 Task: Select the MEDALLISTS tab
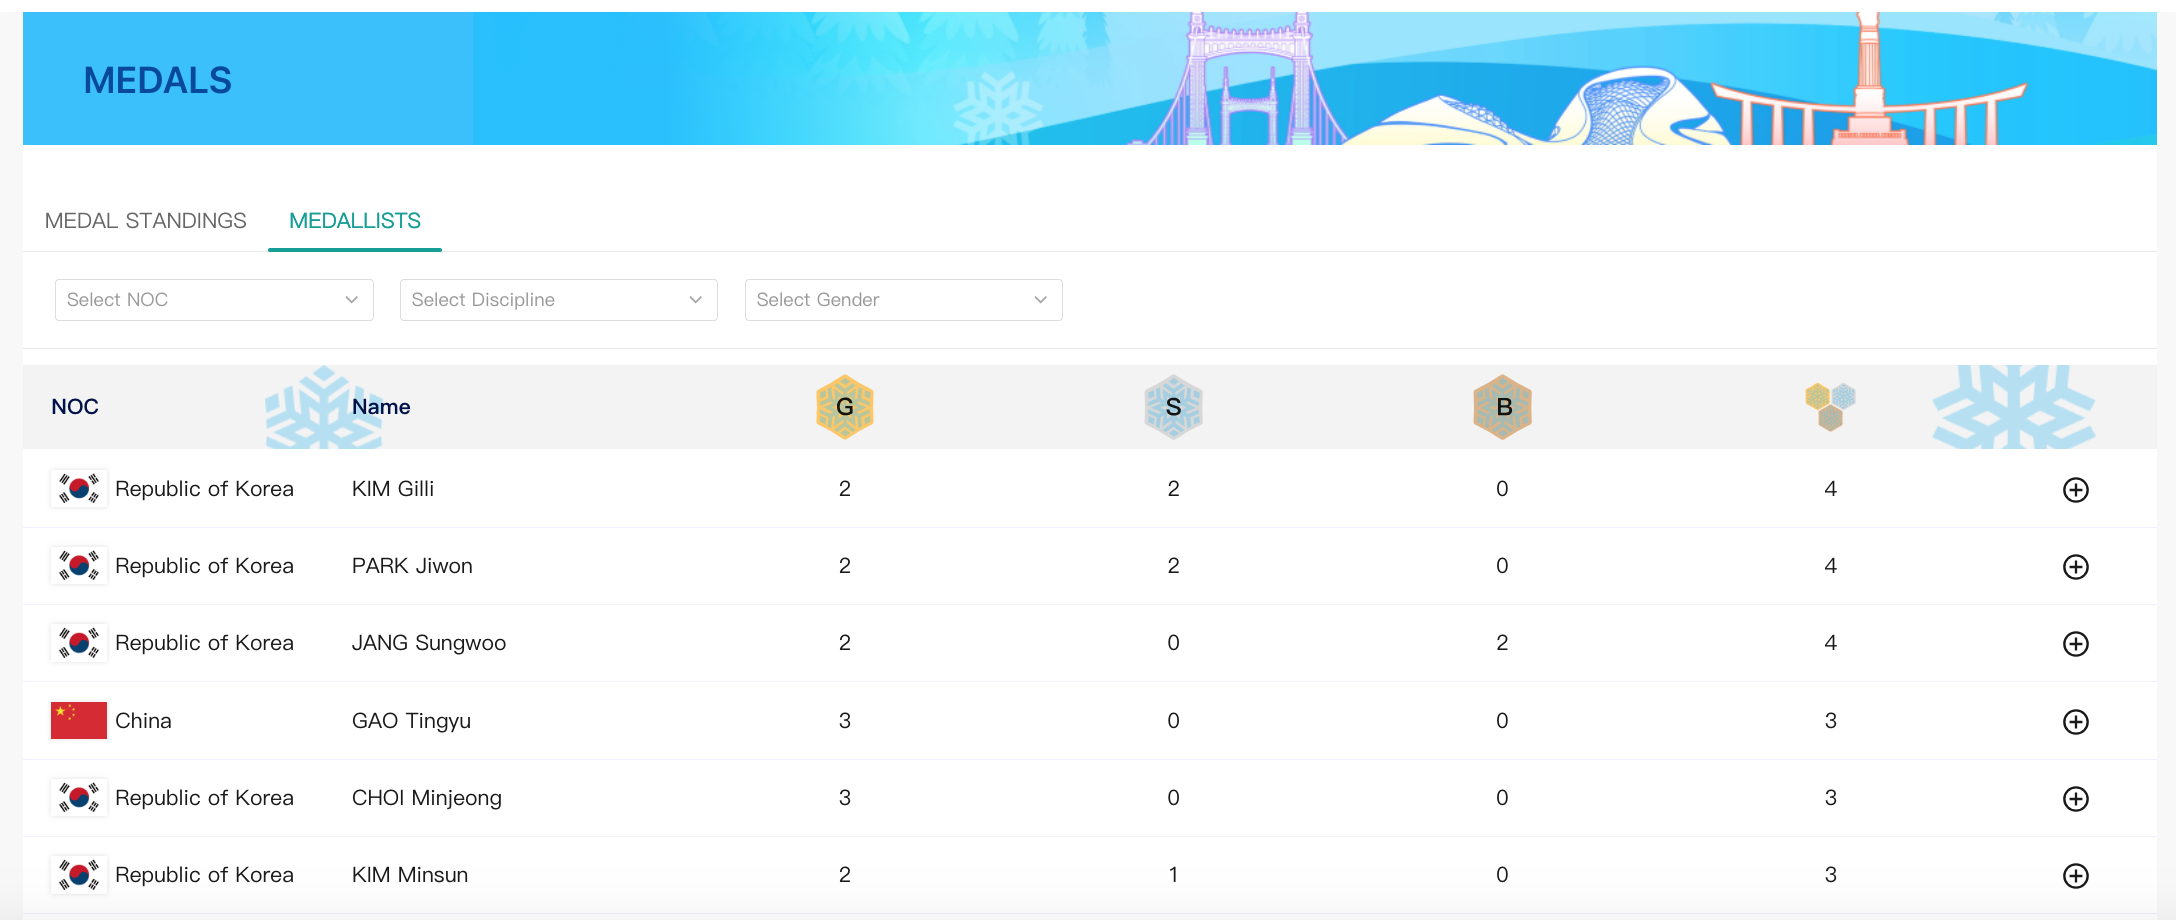coord(355,221)
